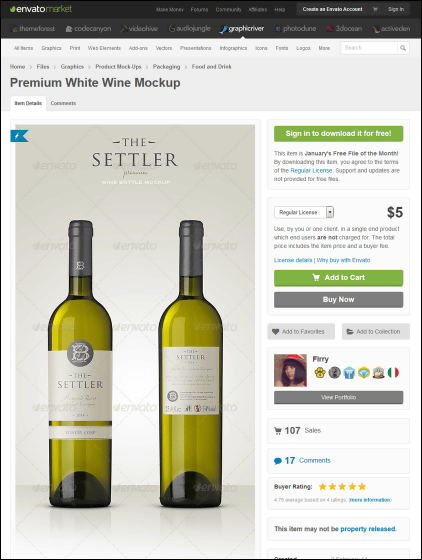Open the shopping cart icon in header
The width and height of the screenshot is (422, 560).
tap(375, 9)
